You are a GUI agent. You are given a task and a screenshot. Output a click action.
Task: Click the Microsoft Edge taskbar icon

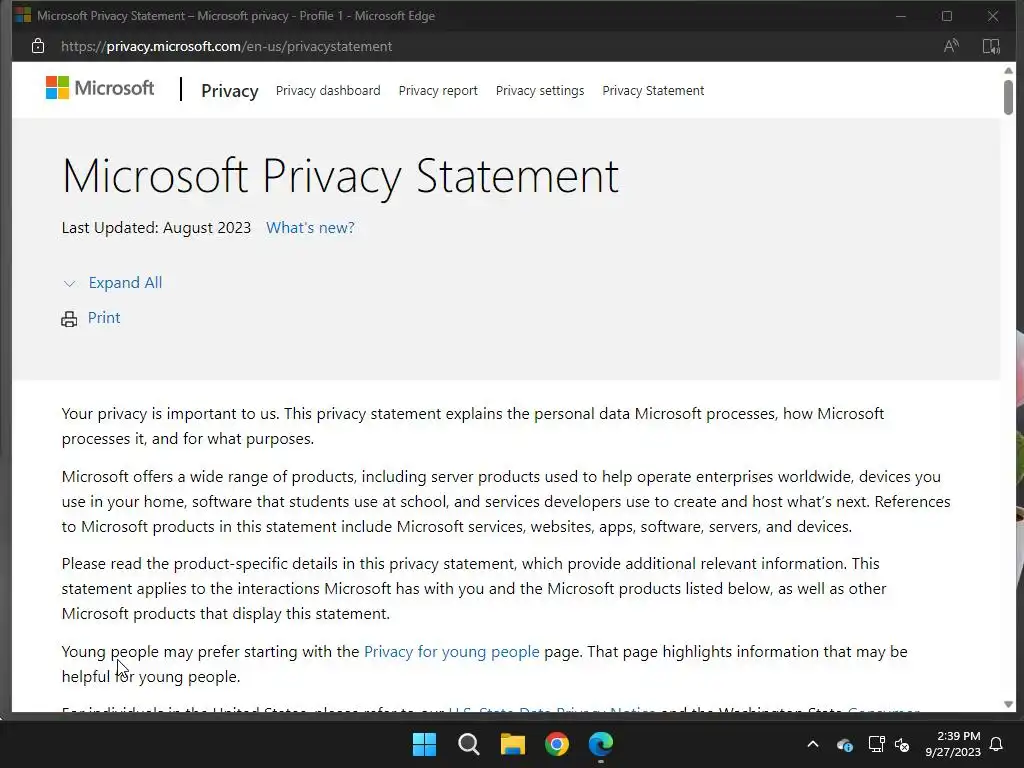601,744
